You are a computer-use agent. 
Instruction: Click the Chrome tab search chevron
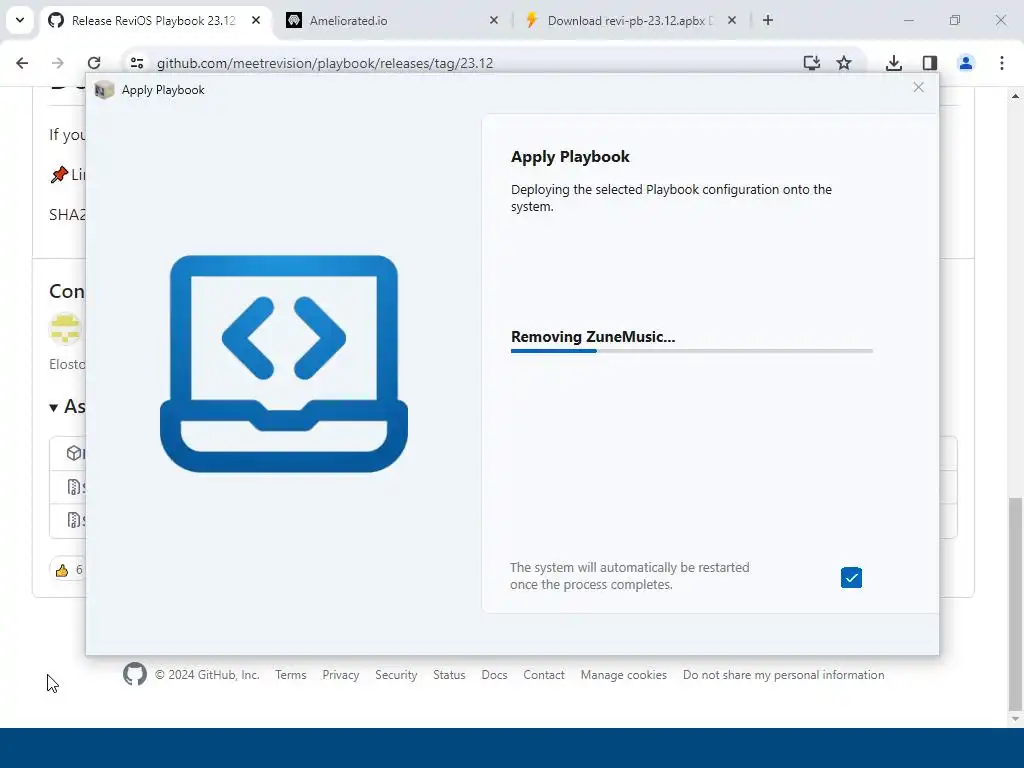pyautogui.click(x=20, y=20)
